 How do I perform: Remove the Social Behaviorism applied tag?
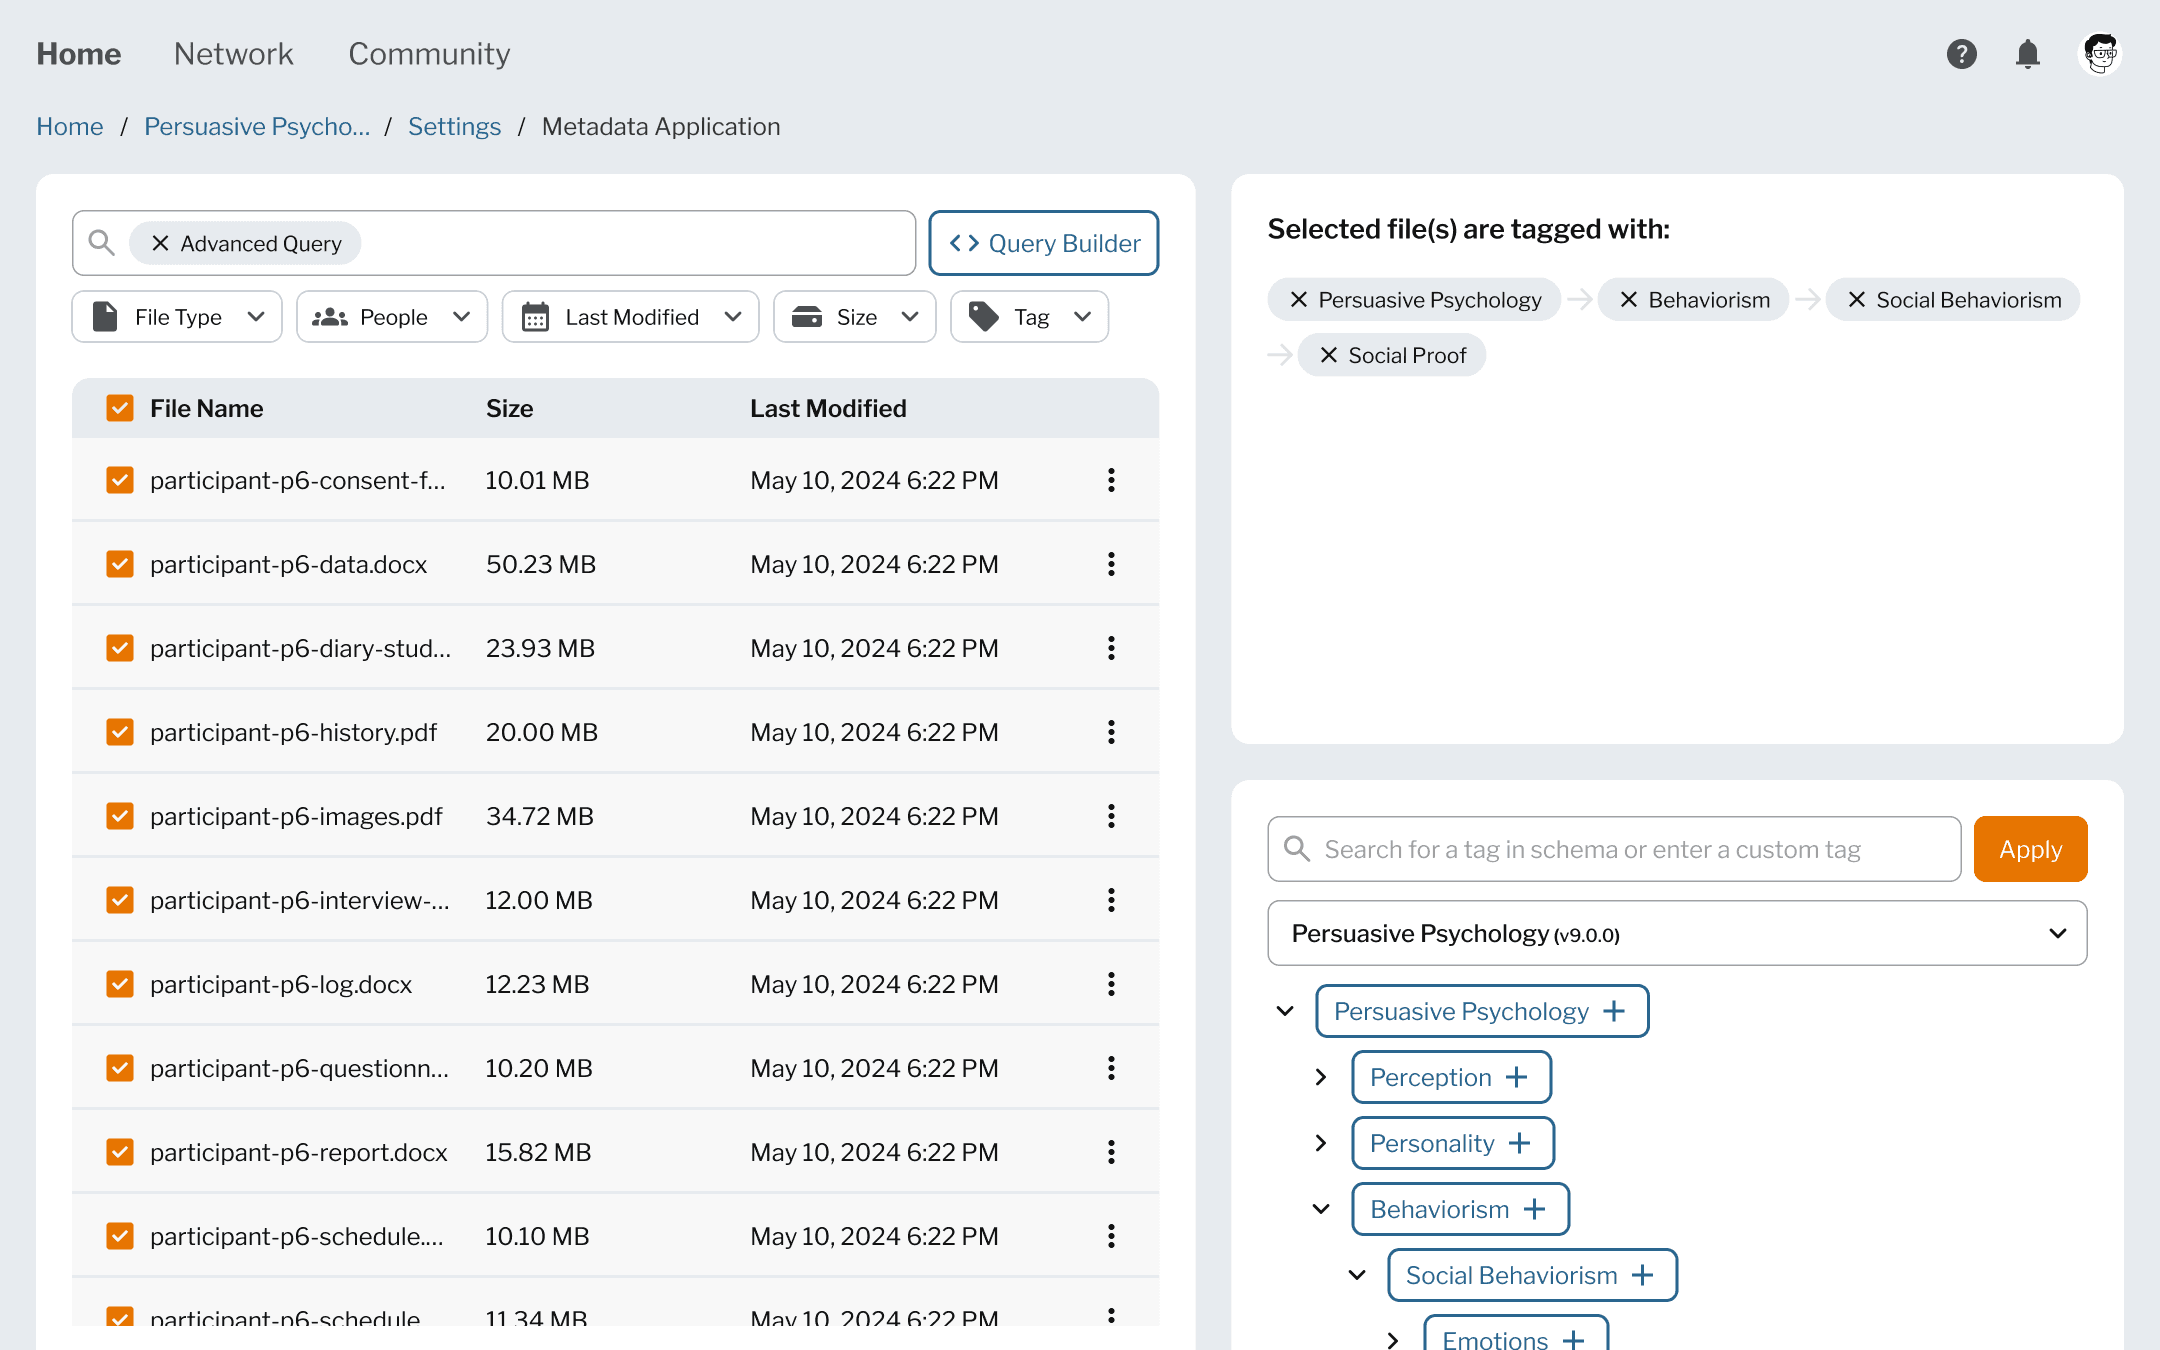(1856, 299)
